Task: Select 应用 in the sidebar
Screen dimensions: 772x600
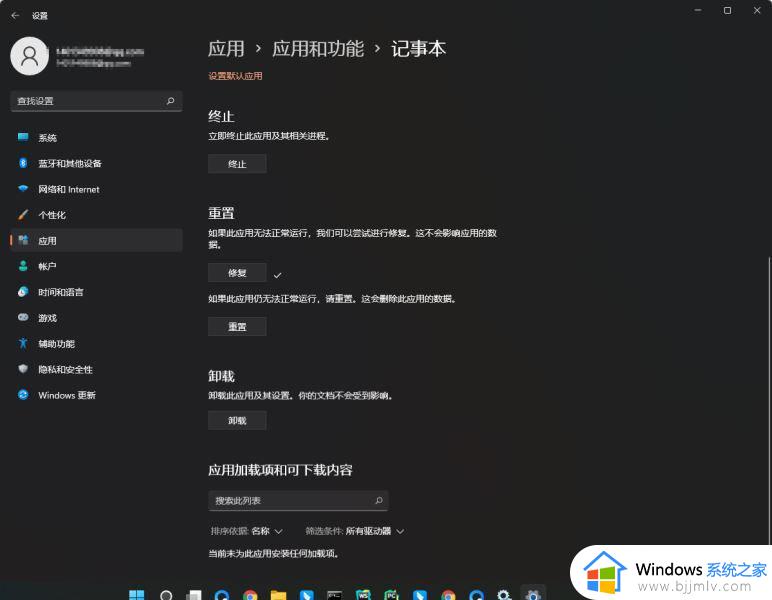Action: (96, 241)
